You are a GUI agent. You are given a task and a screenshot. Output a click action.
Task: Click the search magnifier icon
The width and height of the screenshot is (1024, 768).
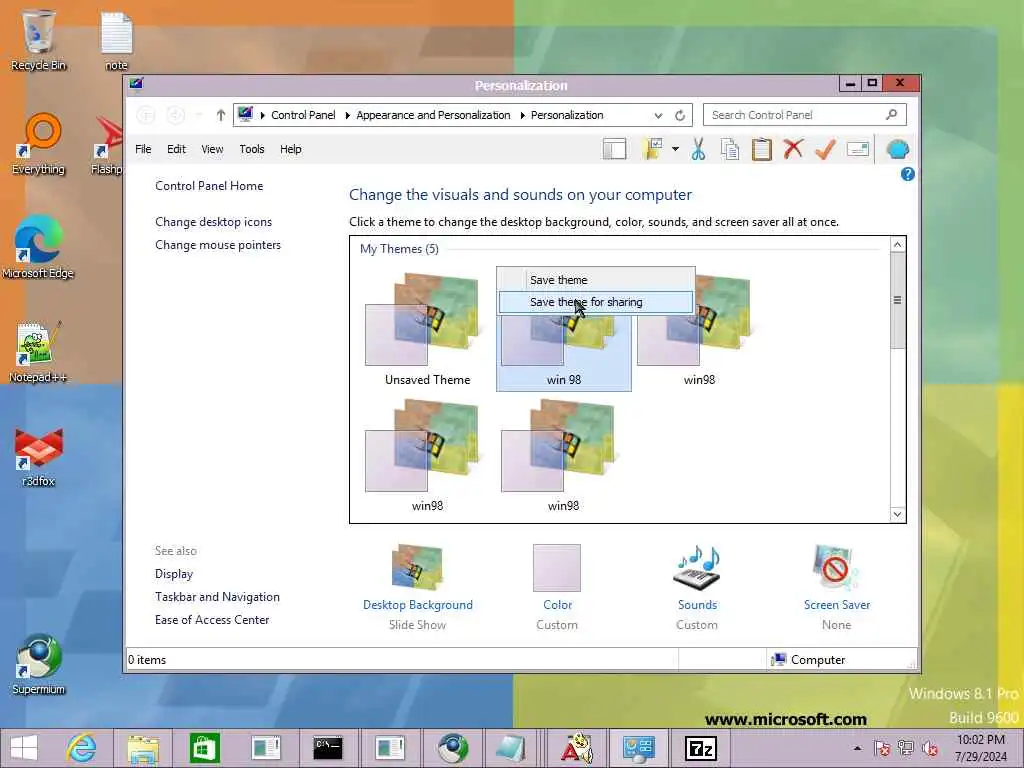[891, 114]
